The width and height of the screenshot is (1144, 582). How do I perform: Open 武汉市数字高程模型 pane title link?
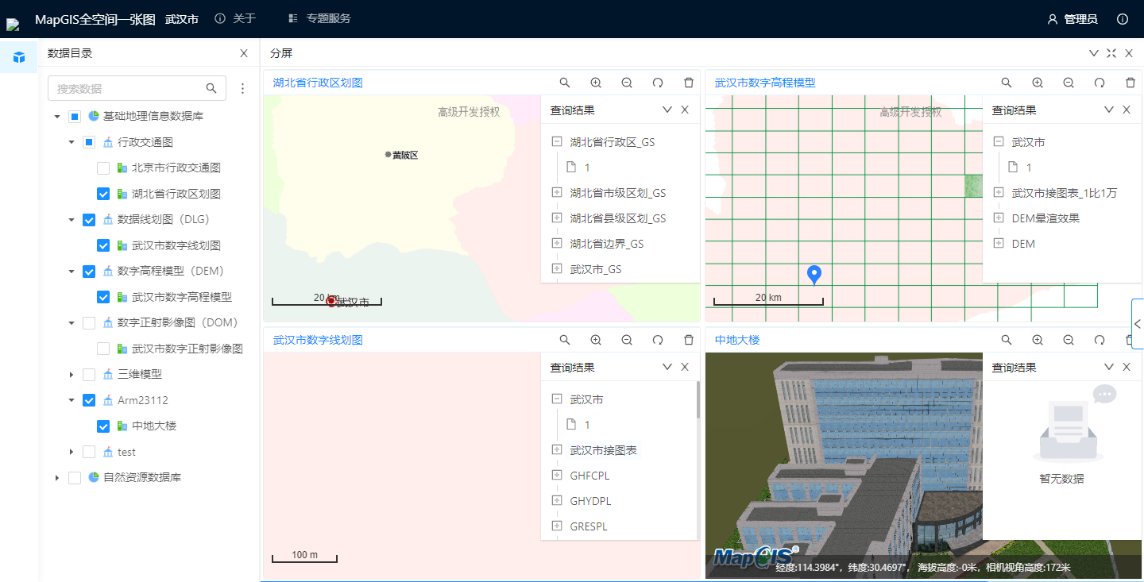[x=765, y=83]
